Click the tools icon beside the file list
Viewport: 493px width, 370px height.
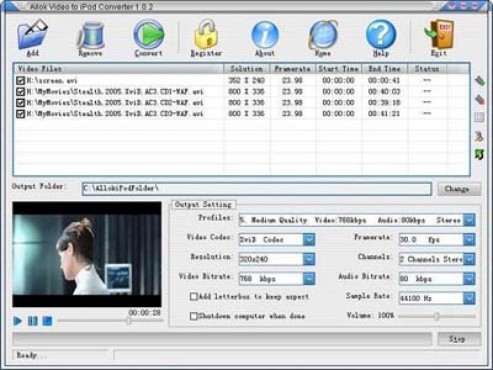479,136
